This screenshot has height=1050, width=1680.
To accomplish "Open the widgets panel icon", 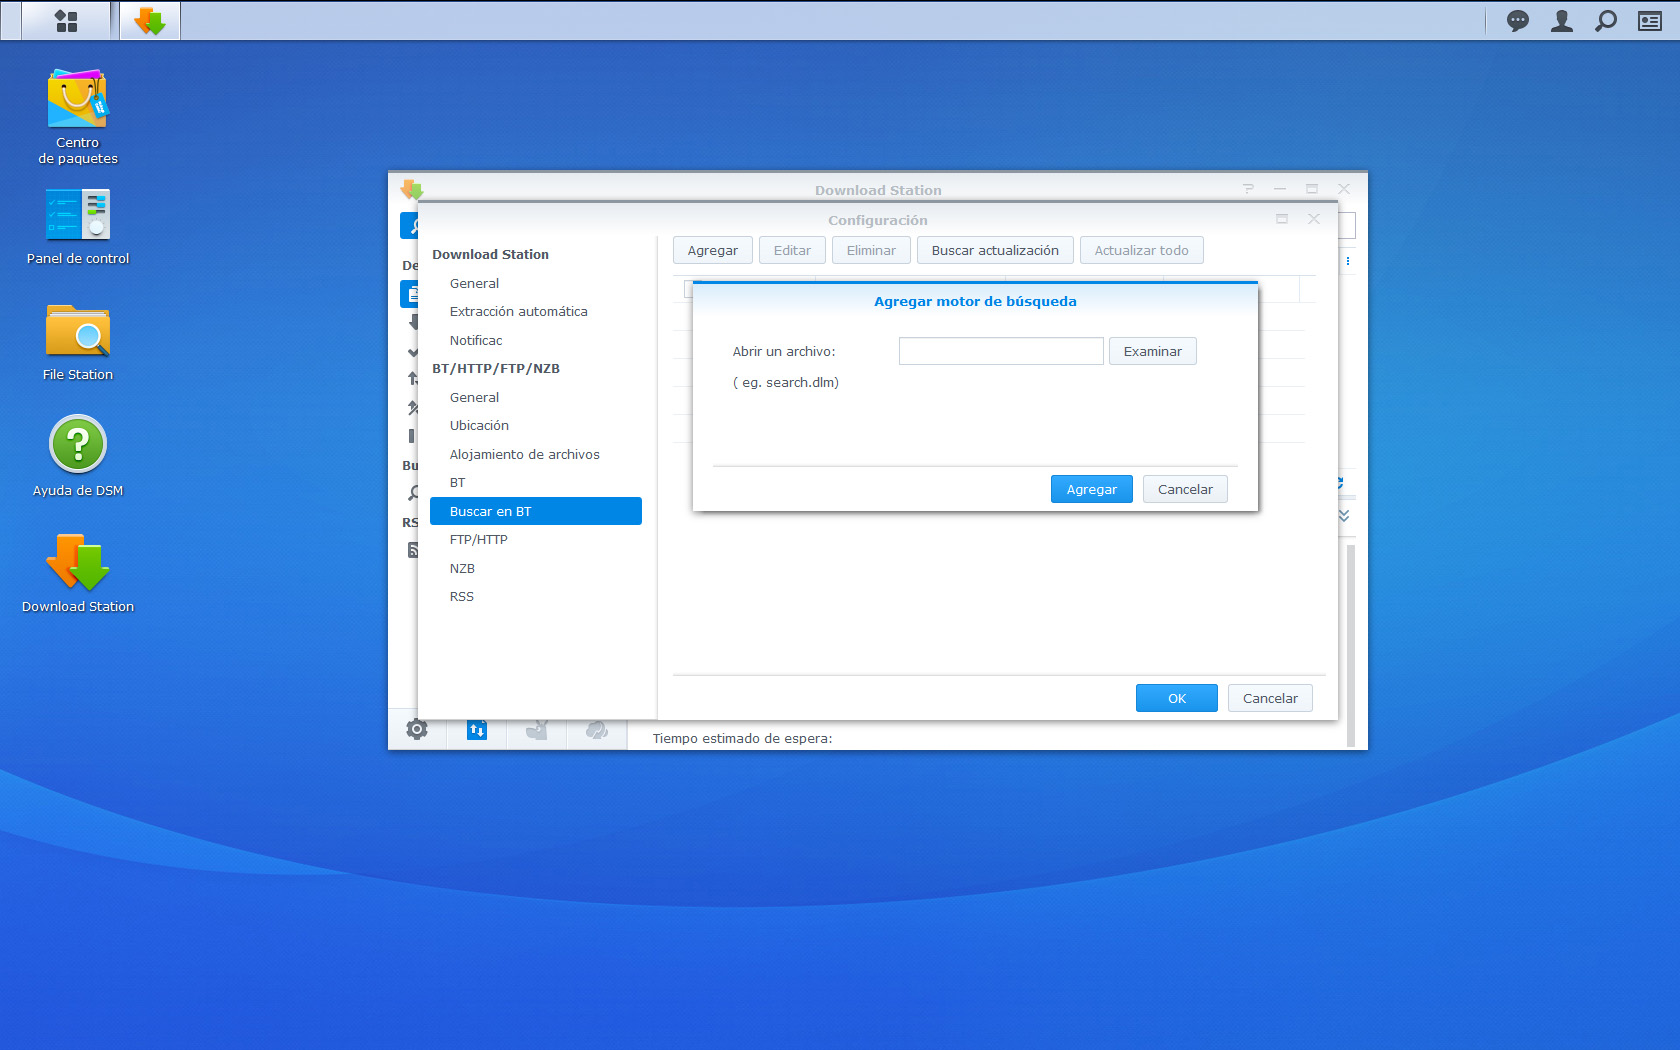I will coord(1650,21).
